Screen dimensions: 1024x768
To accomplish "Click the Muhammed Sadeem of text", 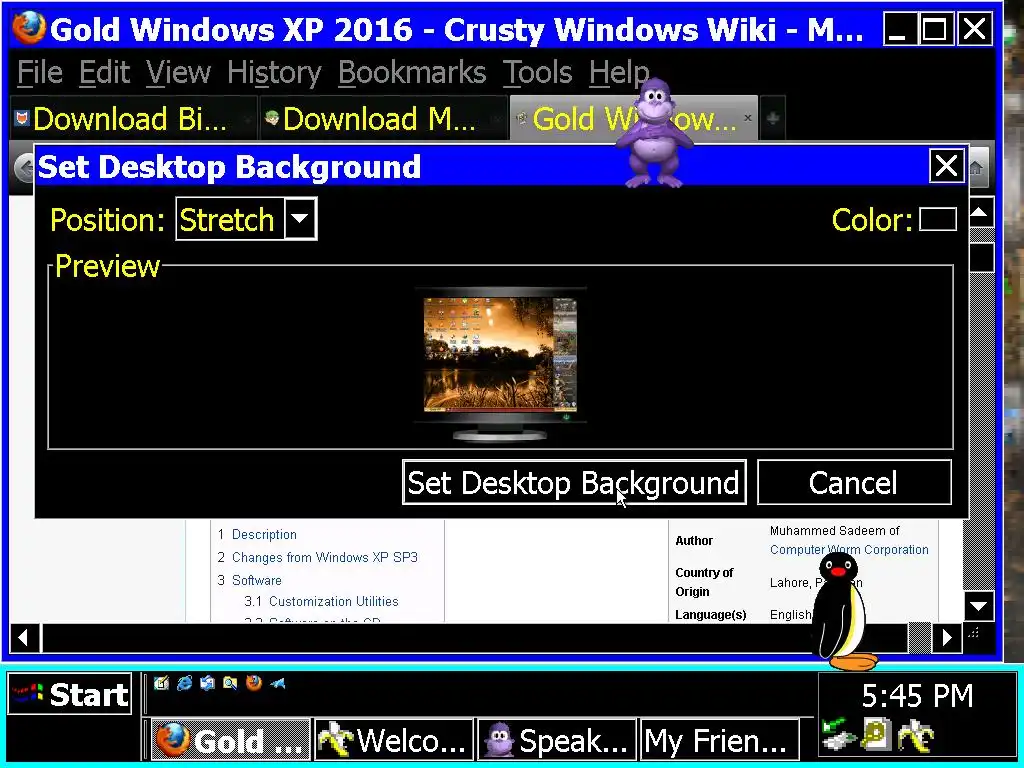I will click(x=835, y=530).
